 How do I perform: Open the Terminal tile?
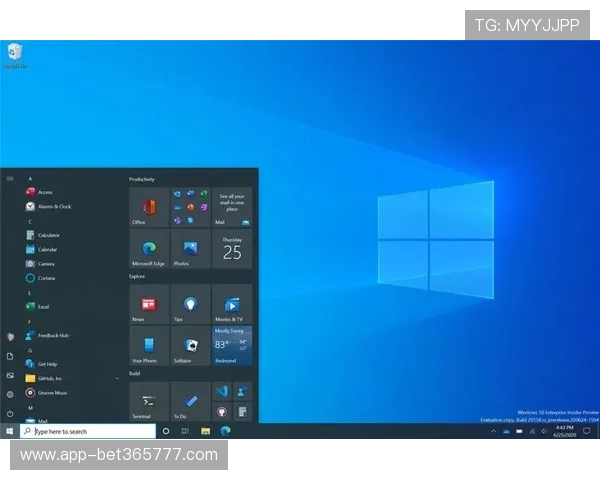click(x=149, y=400)
